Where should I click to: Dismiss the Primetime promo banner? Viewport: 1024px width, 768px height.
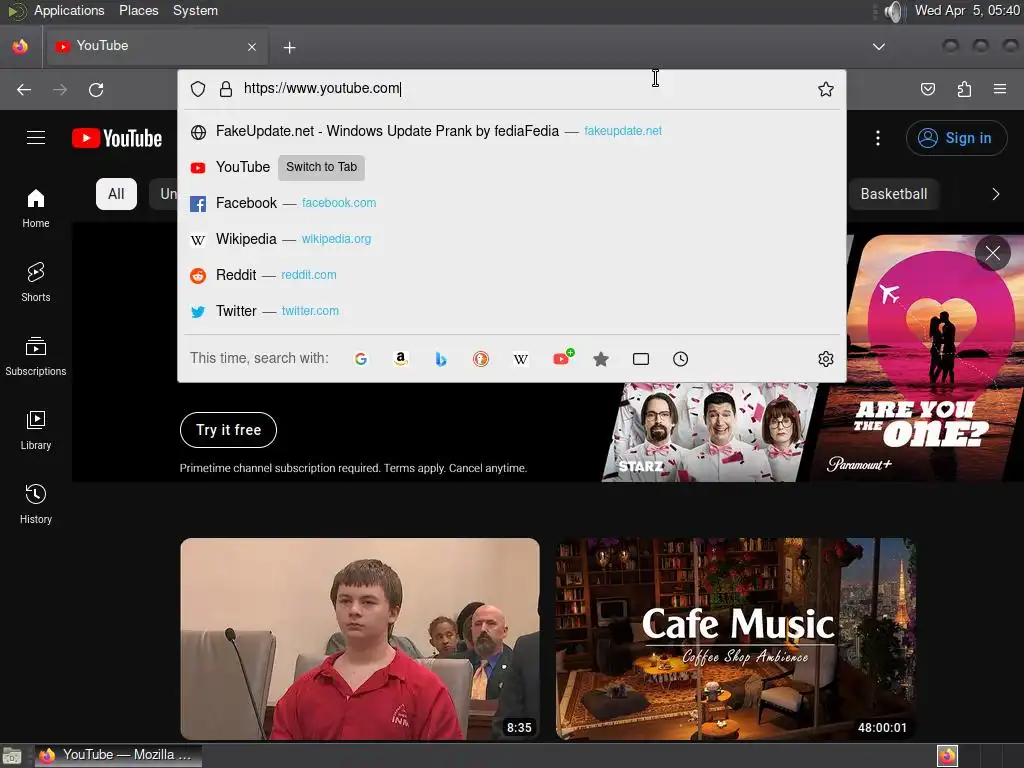993,253
